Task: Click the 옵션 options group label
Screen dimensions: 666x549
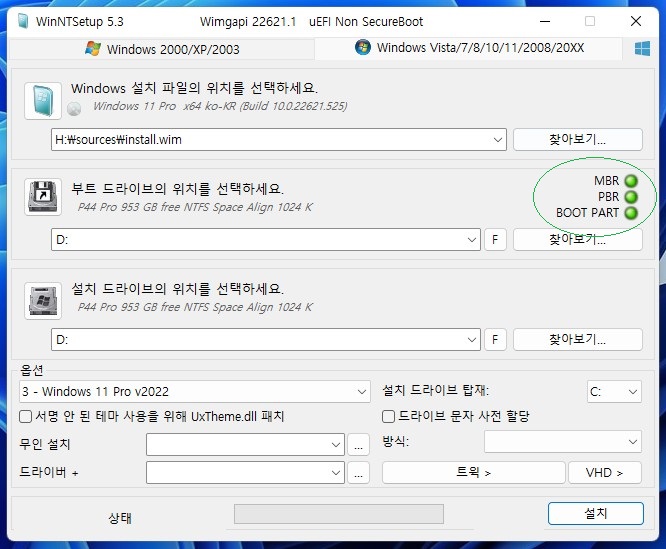Action: (32, 370)
